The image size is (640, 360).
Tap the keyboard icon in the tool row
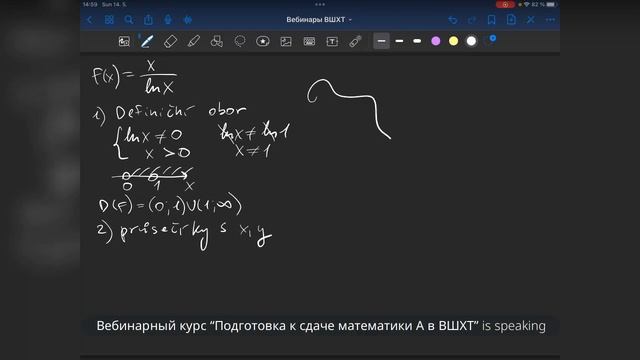(309, 41)
